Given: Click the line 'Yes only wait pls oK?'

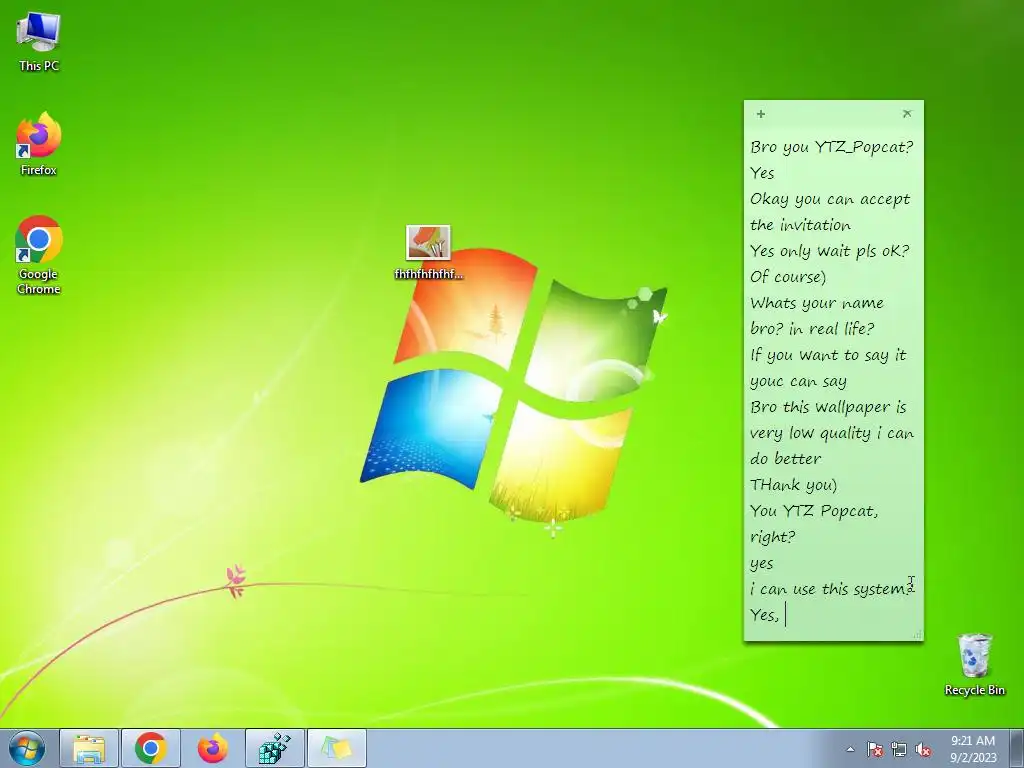Looking at the screenshot, I should click(829, 251).
